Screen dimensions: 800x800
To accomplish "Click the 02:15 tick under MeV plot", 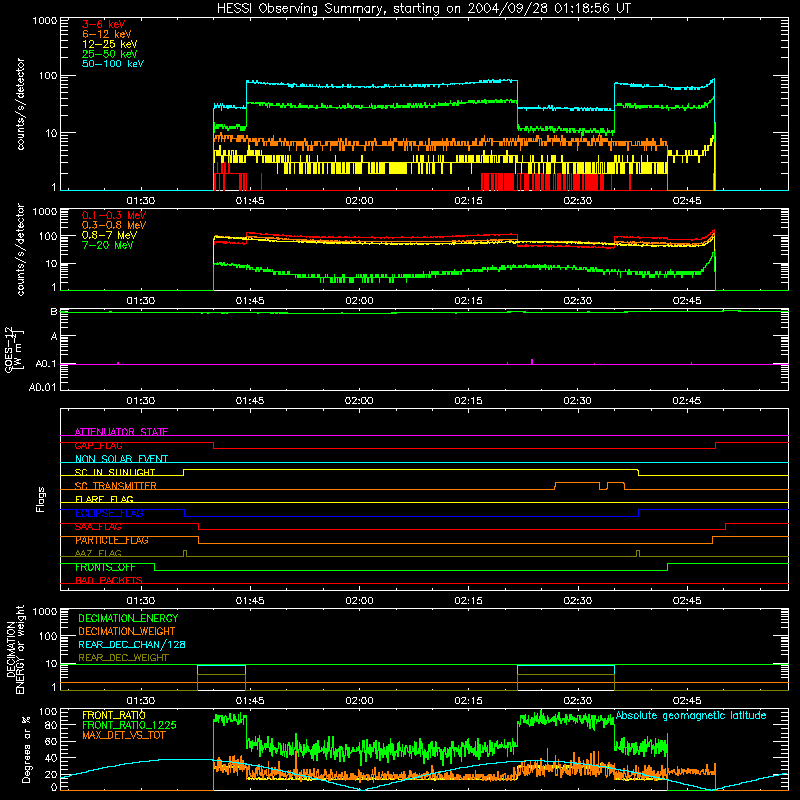I will pos(468,301).
